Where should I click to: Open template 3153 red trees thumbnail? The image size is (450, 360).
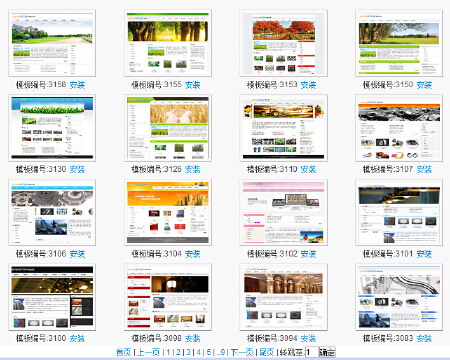[283, 43]
